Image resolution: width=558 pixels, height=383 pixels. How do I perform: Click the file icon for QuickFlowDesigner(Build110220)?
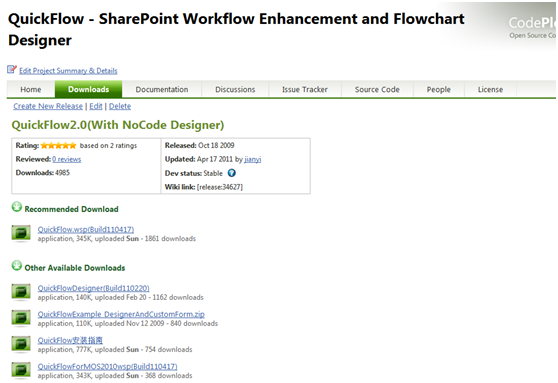[x=21, y=292]
